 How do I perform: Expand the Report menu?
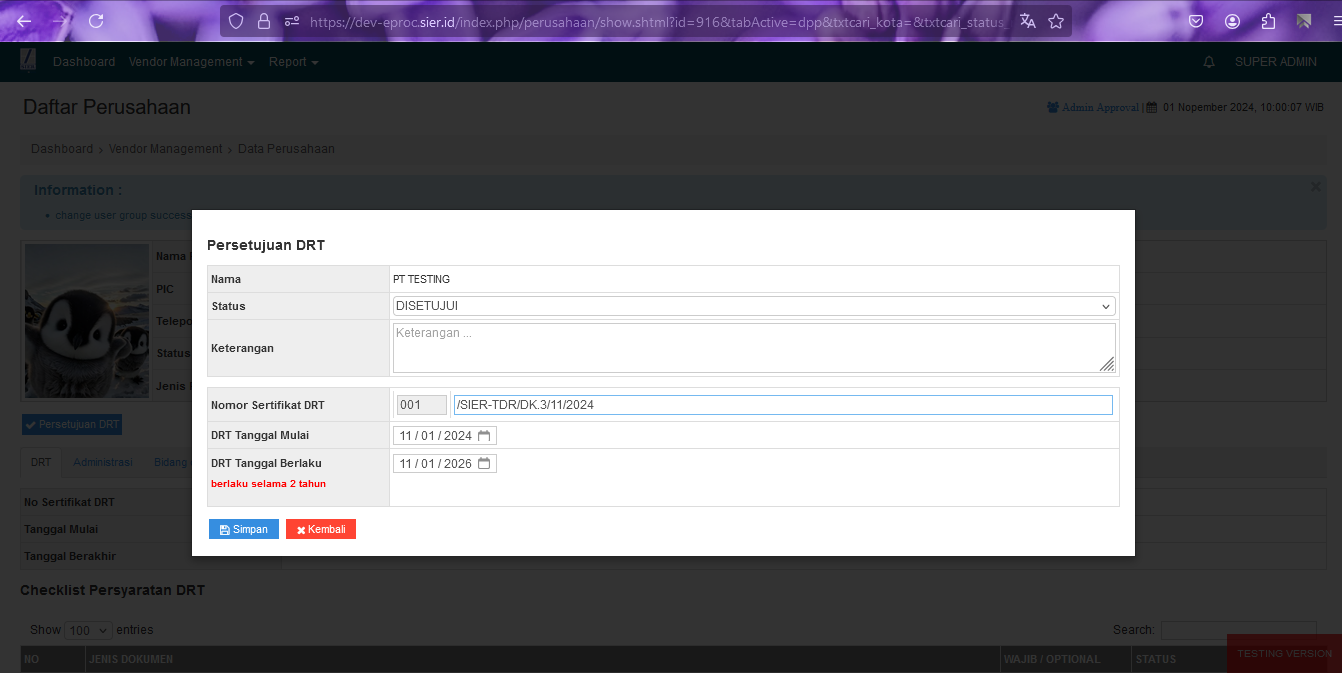coord(293,62)
